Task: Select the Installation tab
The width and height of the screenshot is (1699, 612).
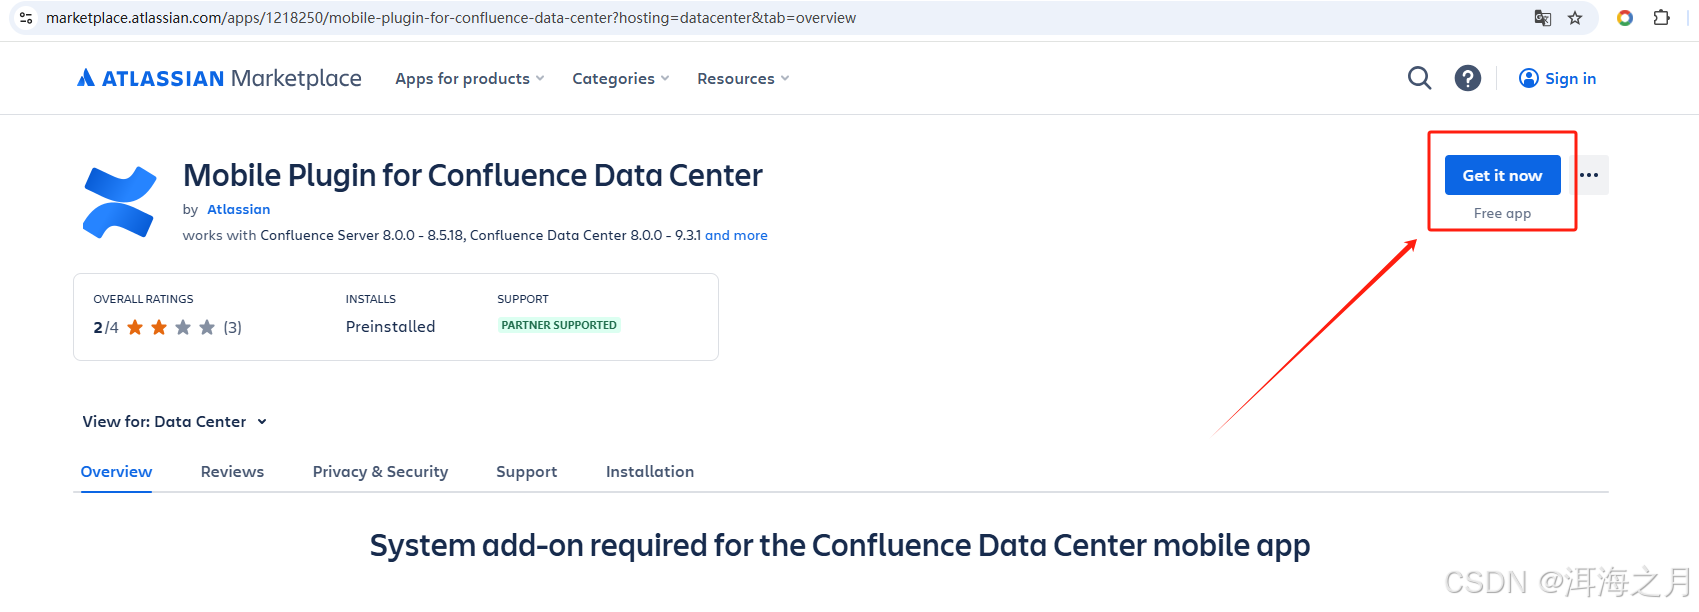Action: coord(649,472)
